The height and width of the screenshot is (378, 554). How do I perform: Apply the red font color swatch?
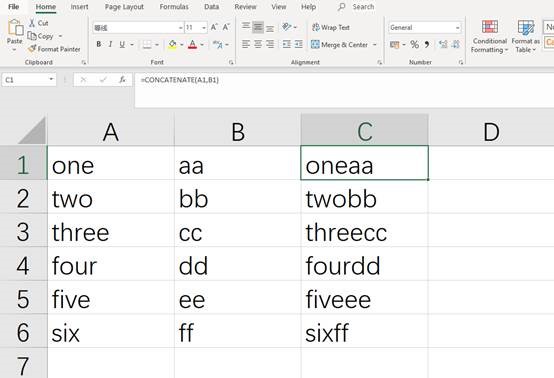click(x=193, y=45)
